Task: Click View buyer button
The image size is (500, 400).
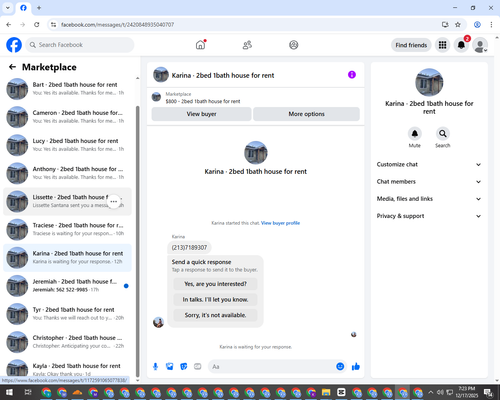Action: point(201,114)
